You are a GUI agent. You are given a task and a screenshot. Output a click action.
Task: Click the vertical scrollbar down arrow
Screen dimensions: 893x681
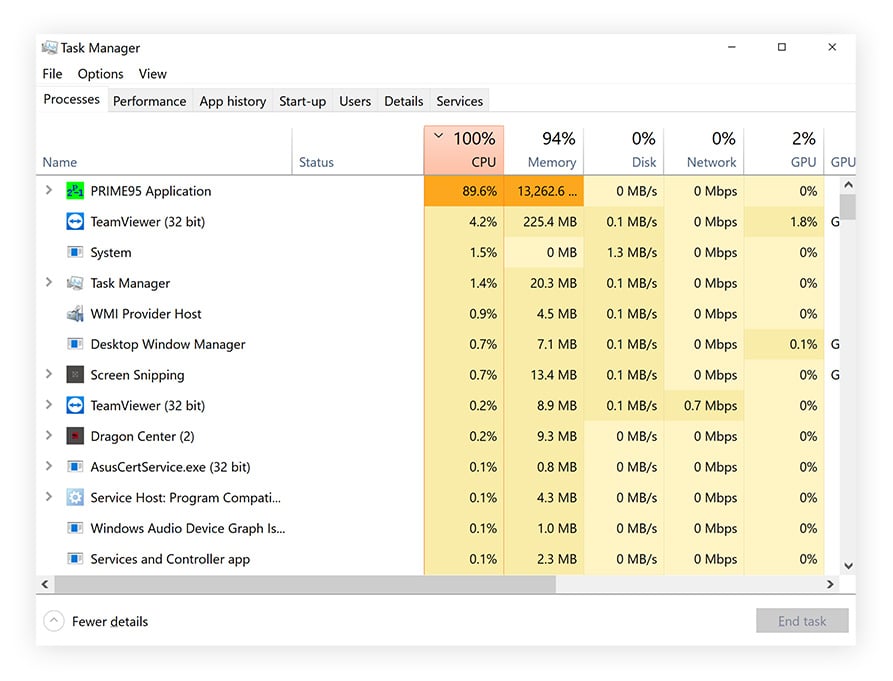coord(849,564)
